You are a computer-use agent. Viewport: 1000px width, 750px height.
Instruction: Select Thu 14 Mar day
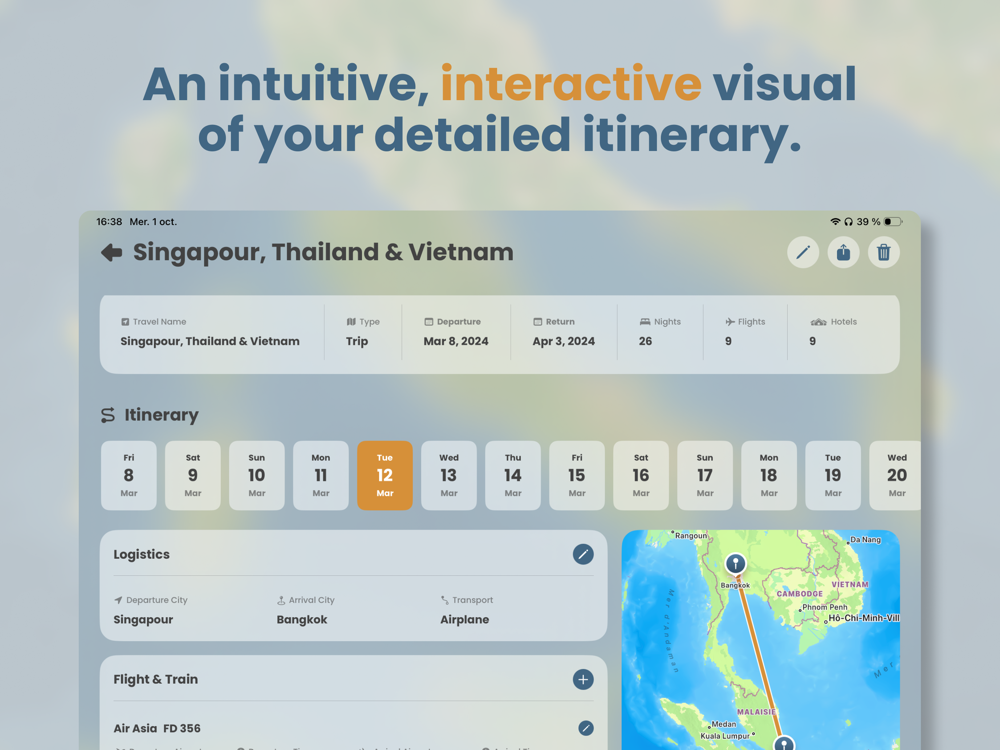click(x=513, y=475)
